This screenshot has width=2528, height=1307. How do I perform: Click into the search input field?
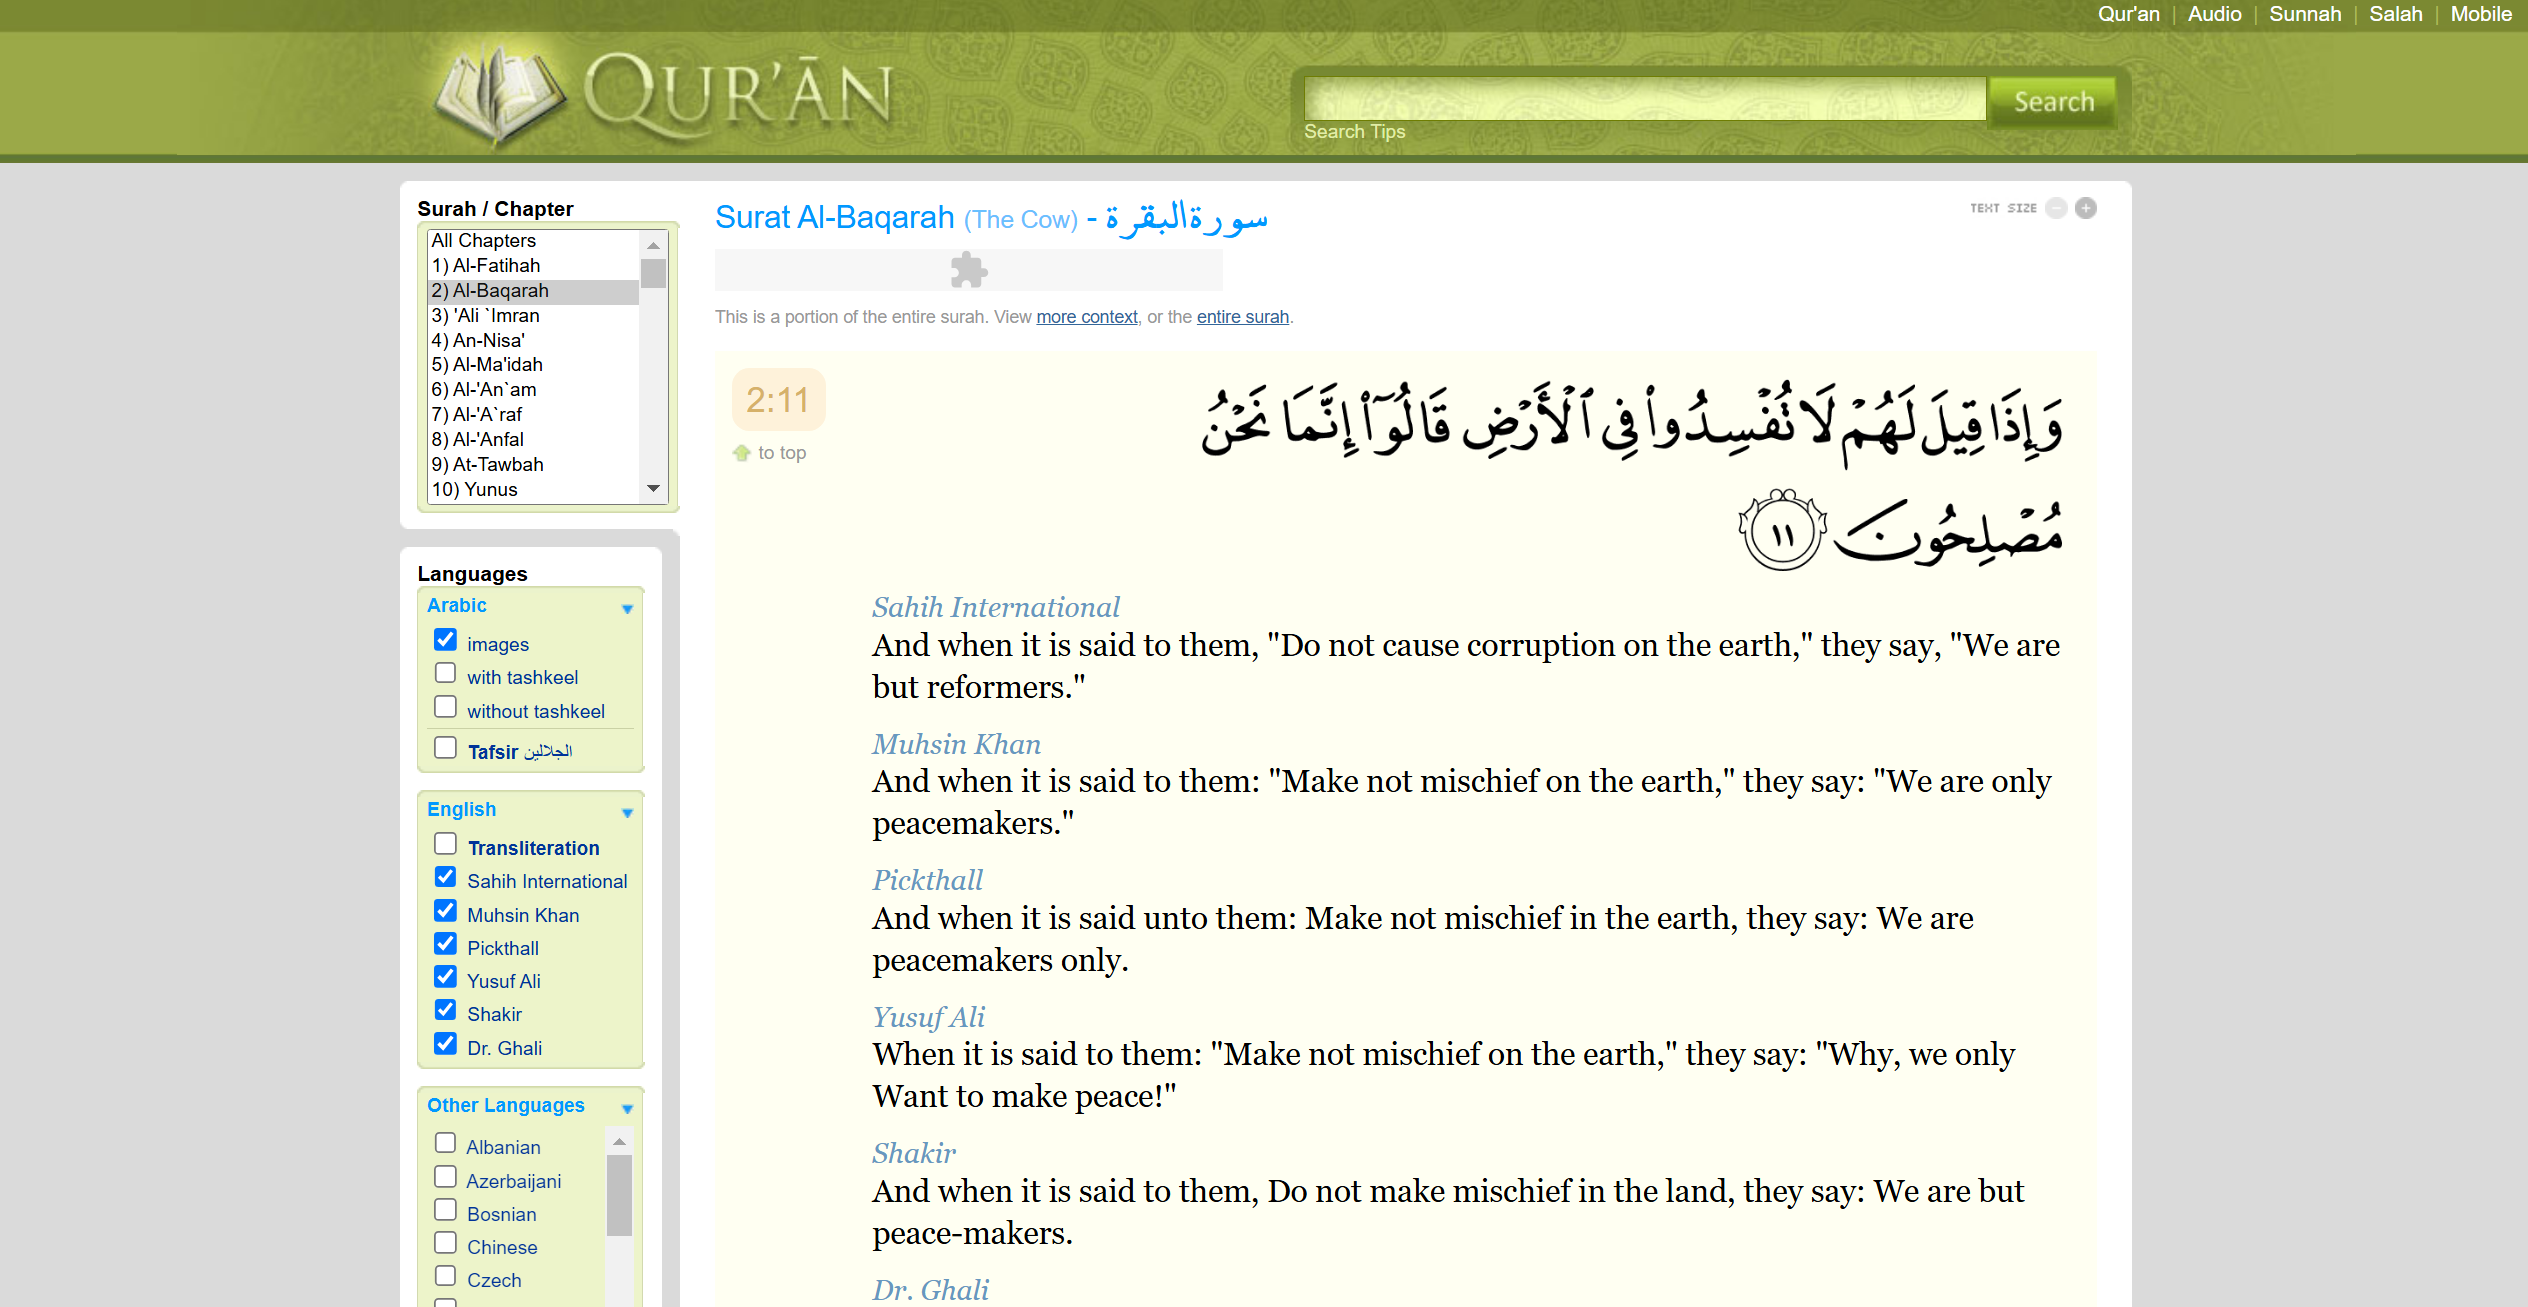coord(1644,99)
